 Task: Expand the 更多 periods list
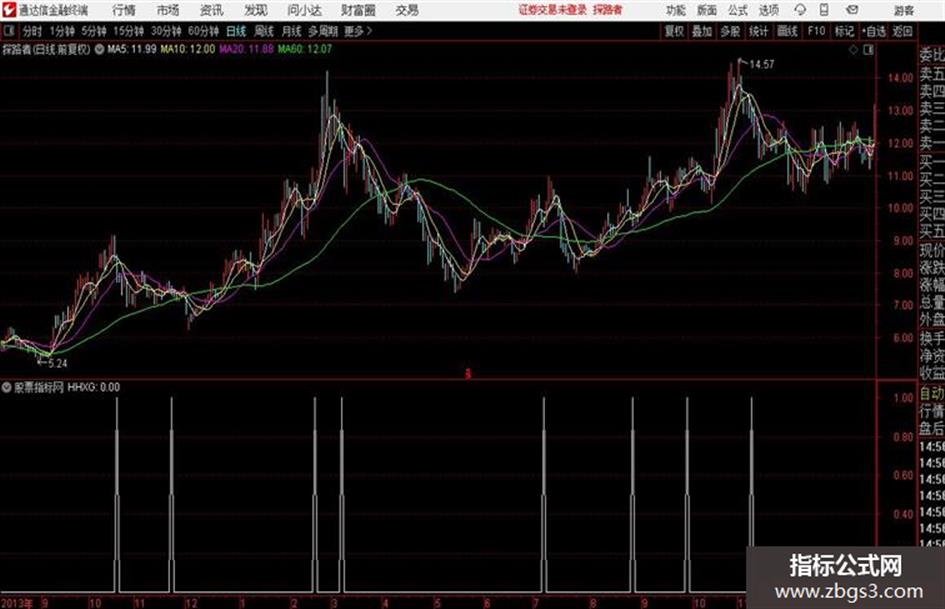point(357,31)
